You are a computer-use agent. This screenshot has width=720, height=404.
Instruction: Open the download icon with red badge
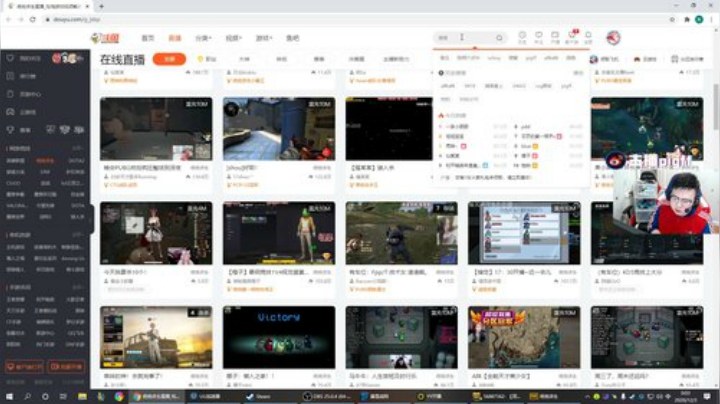(572, 35)
